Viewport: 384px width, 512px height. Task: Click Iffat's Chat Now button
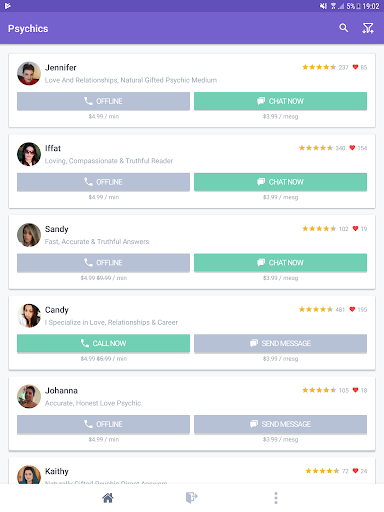(x=280, y=182)
